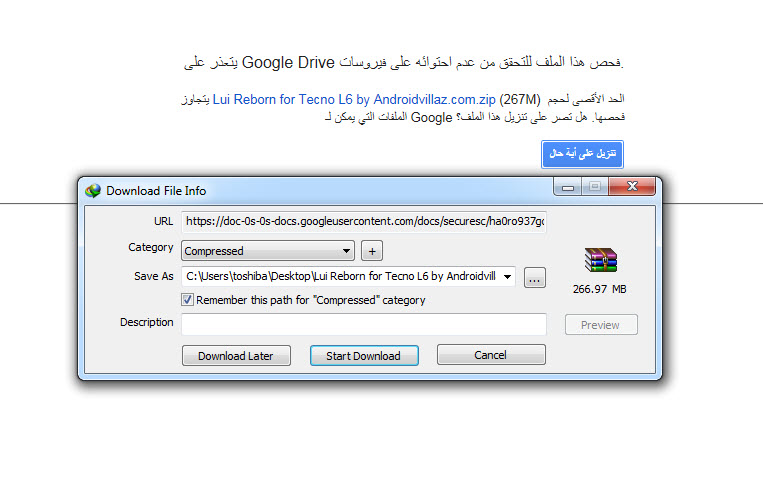The height and width of the screenshot is (483, 763).
Task: Click the Category label text
Action: 151,248
